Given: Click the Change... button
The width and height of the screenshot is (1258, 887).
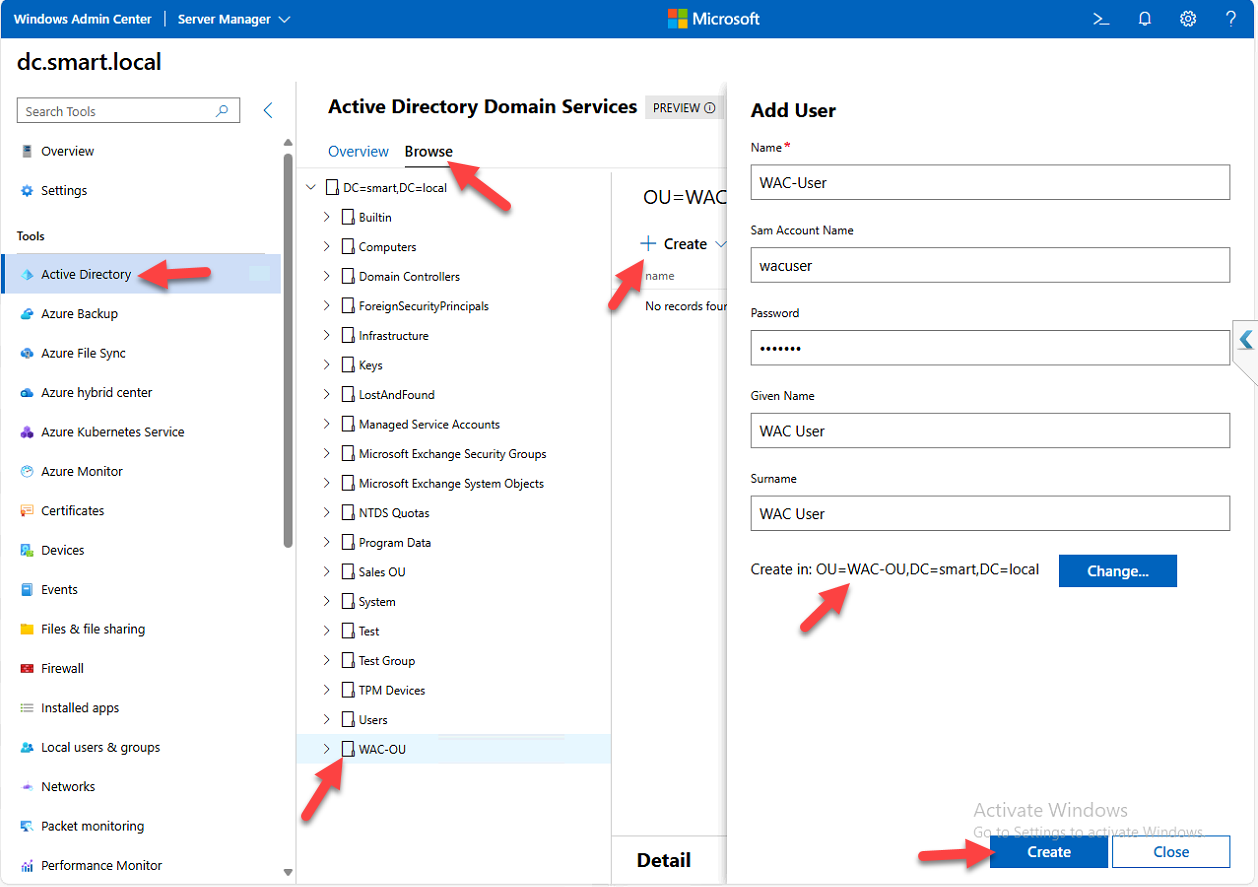Looking at the screenshot, I should [x=1118, y=571].
